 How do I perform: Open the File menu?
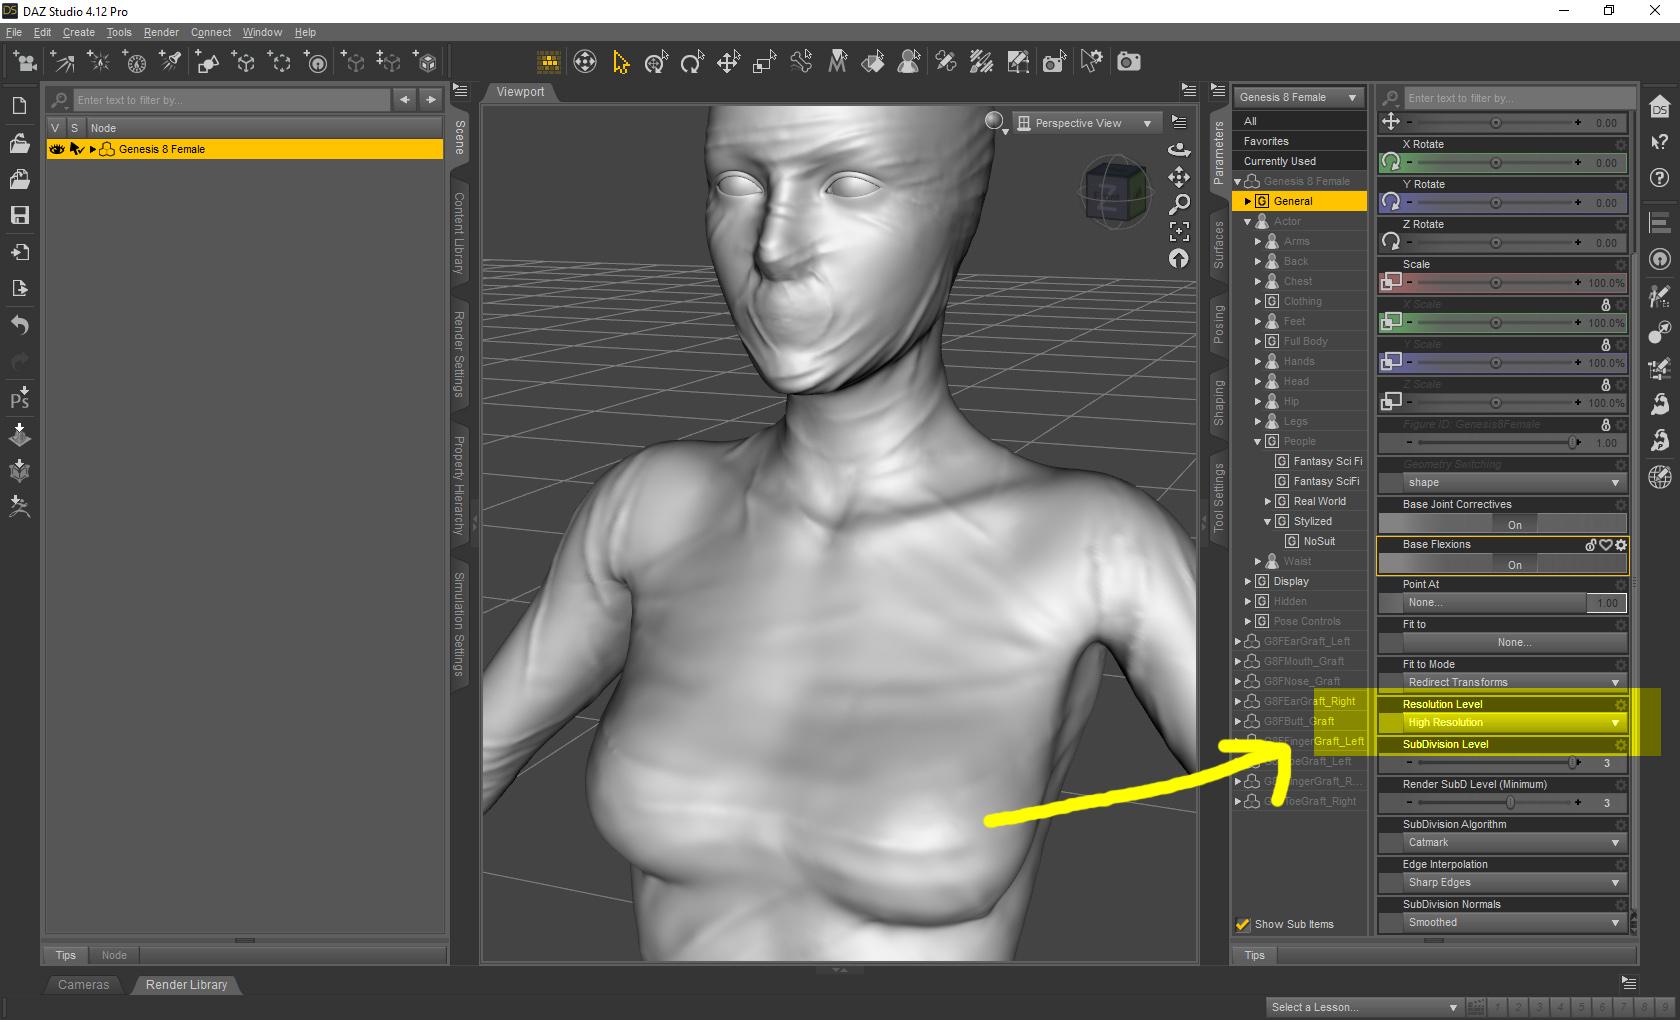click(x=14, y=32)
